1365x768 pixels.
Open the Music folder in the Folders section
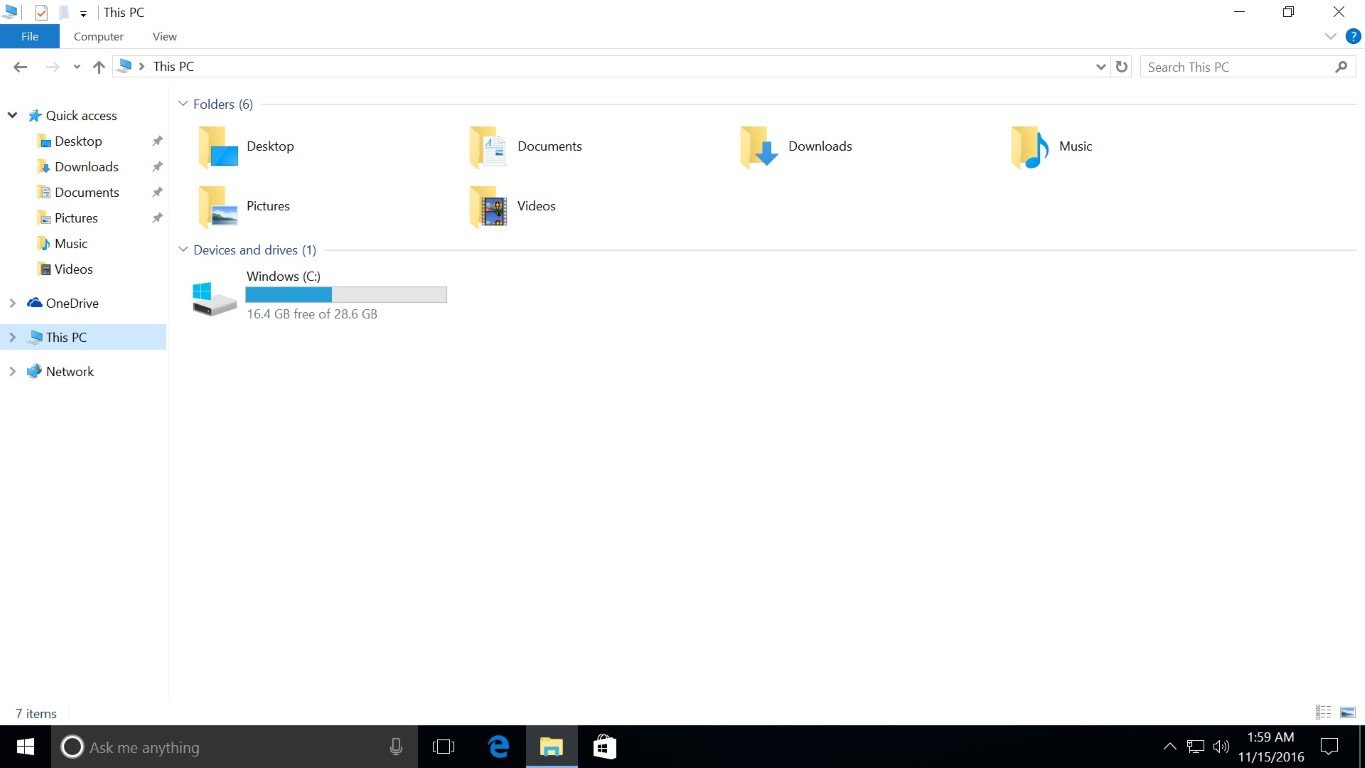(1052, 146)
